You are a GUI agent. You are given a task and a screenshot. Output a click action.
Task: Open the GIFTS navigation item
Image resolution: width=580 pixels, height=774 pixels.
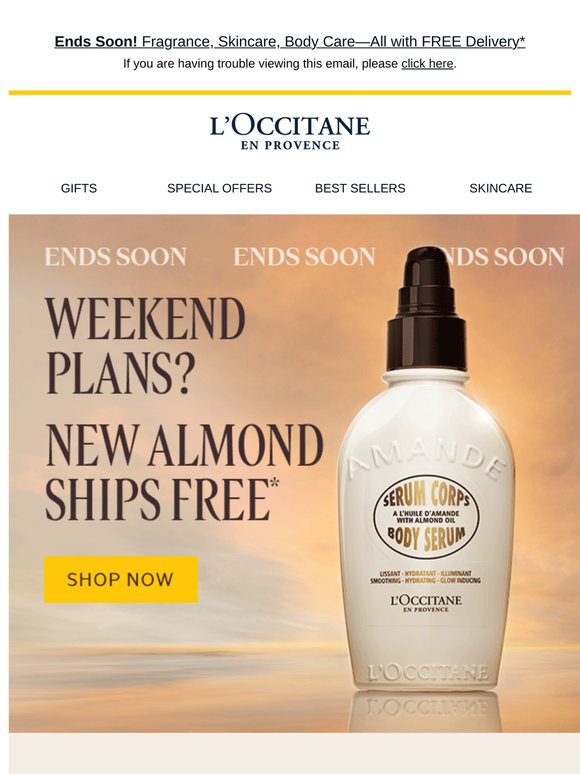pos(78,188)
